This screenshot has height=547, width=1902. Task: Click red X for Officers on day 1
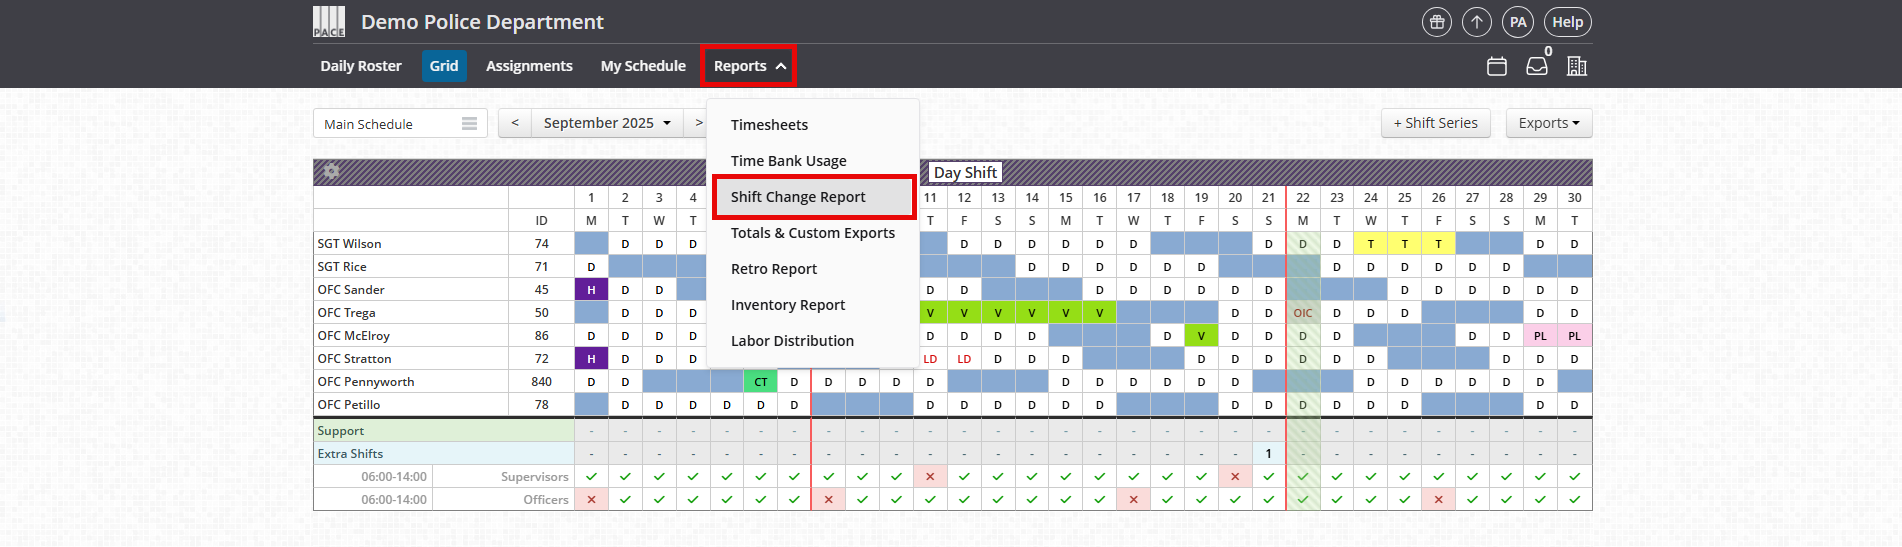point(591,499)
